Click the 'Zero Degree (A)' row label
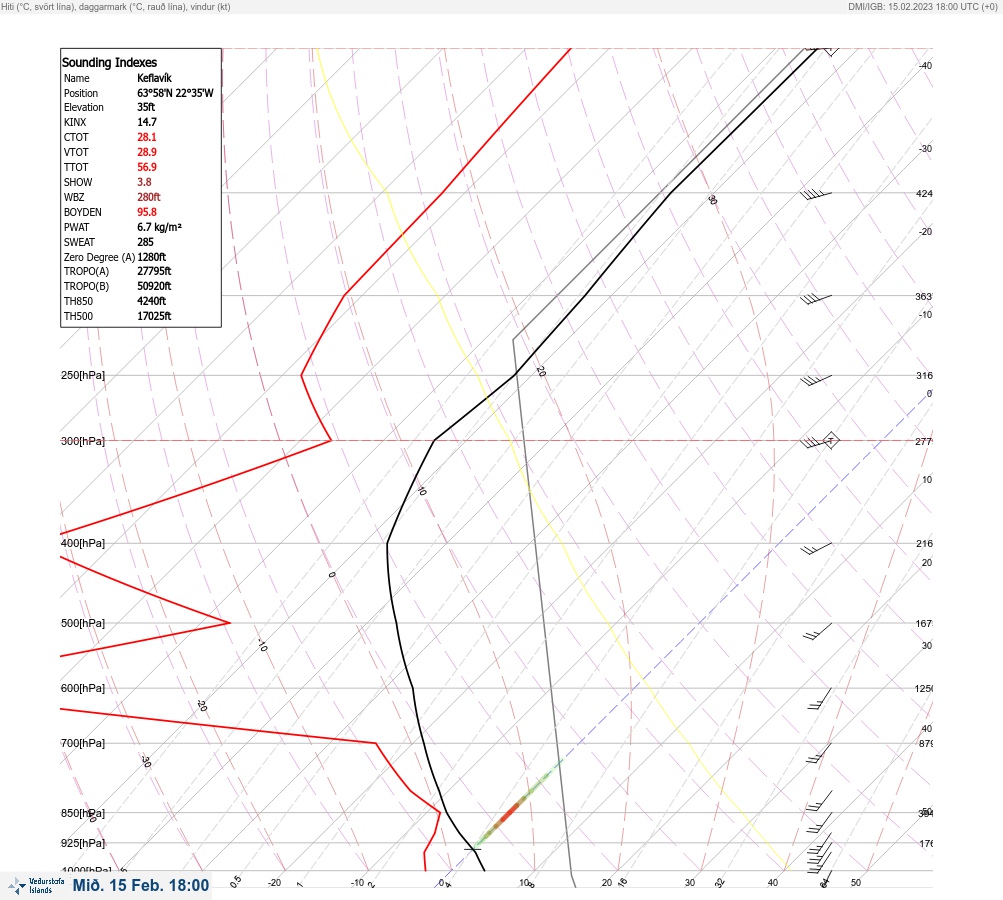This screenshot has height=900, width=1003. click(99, 257)
